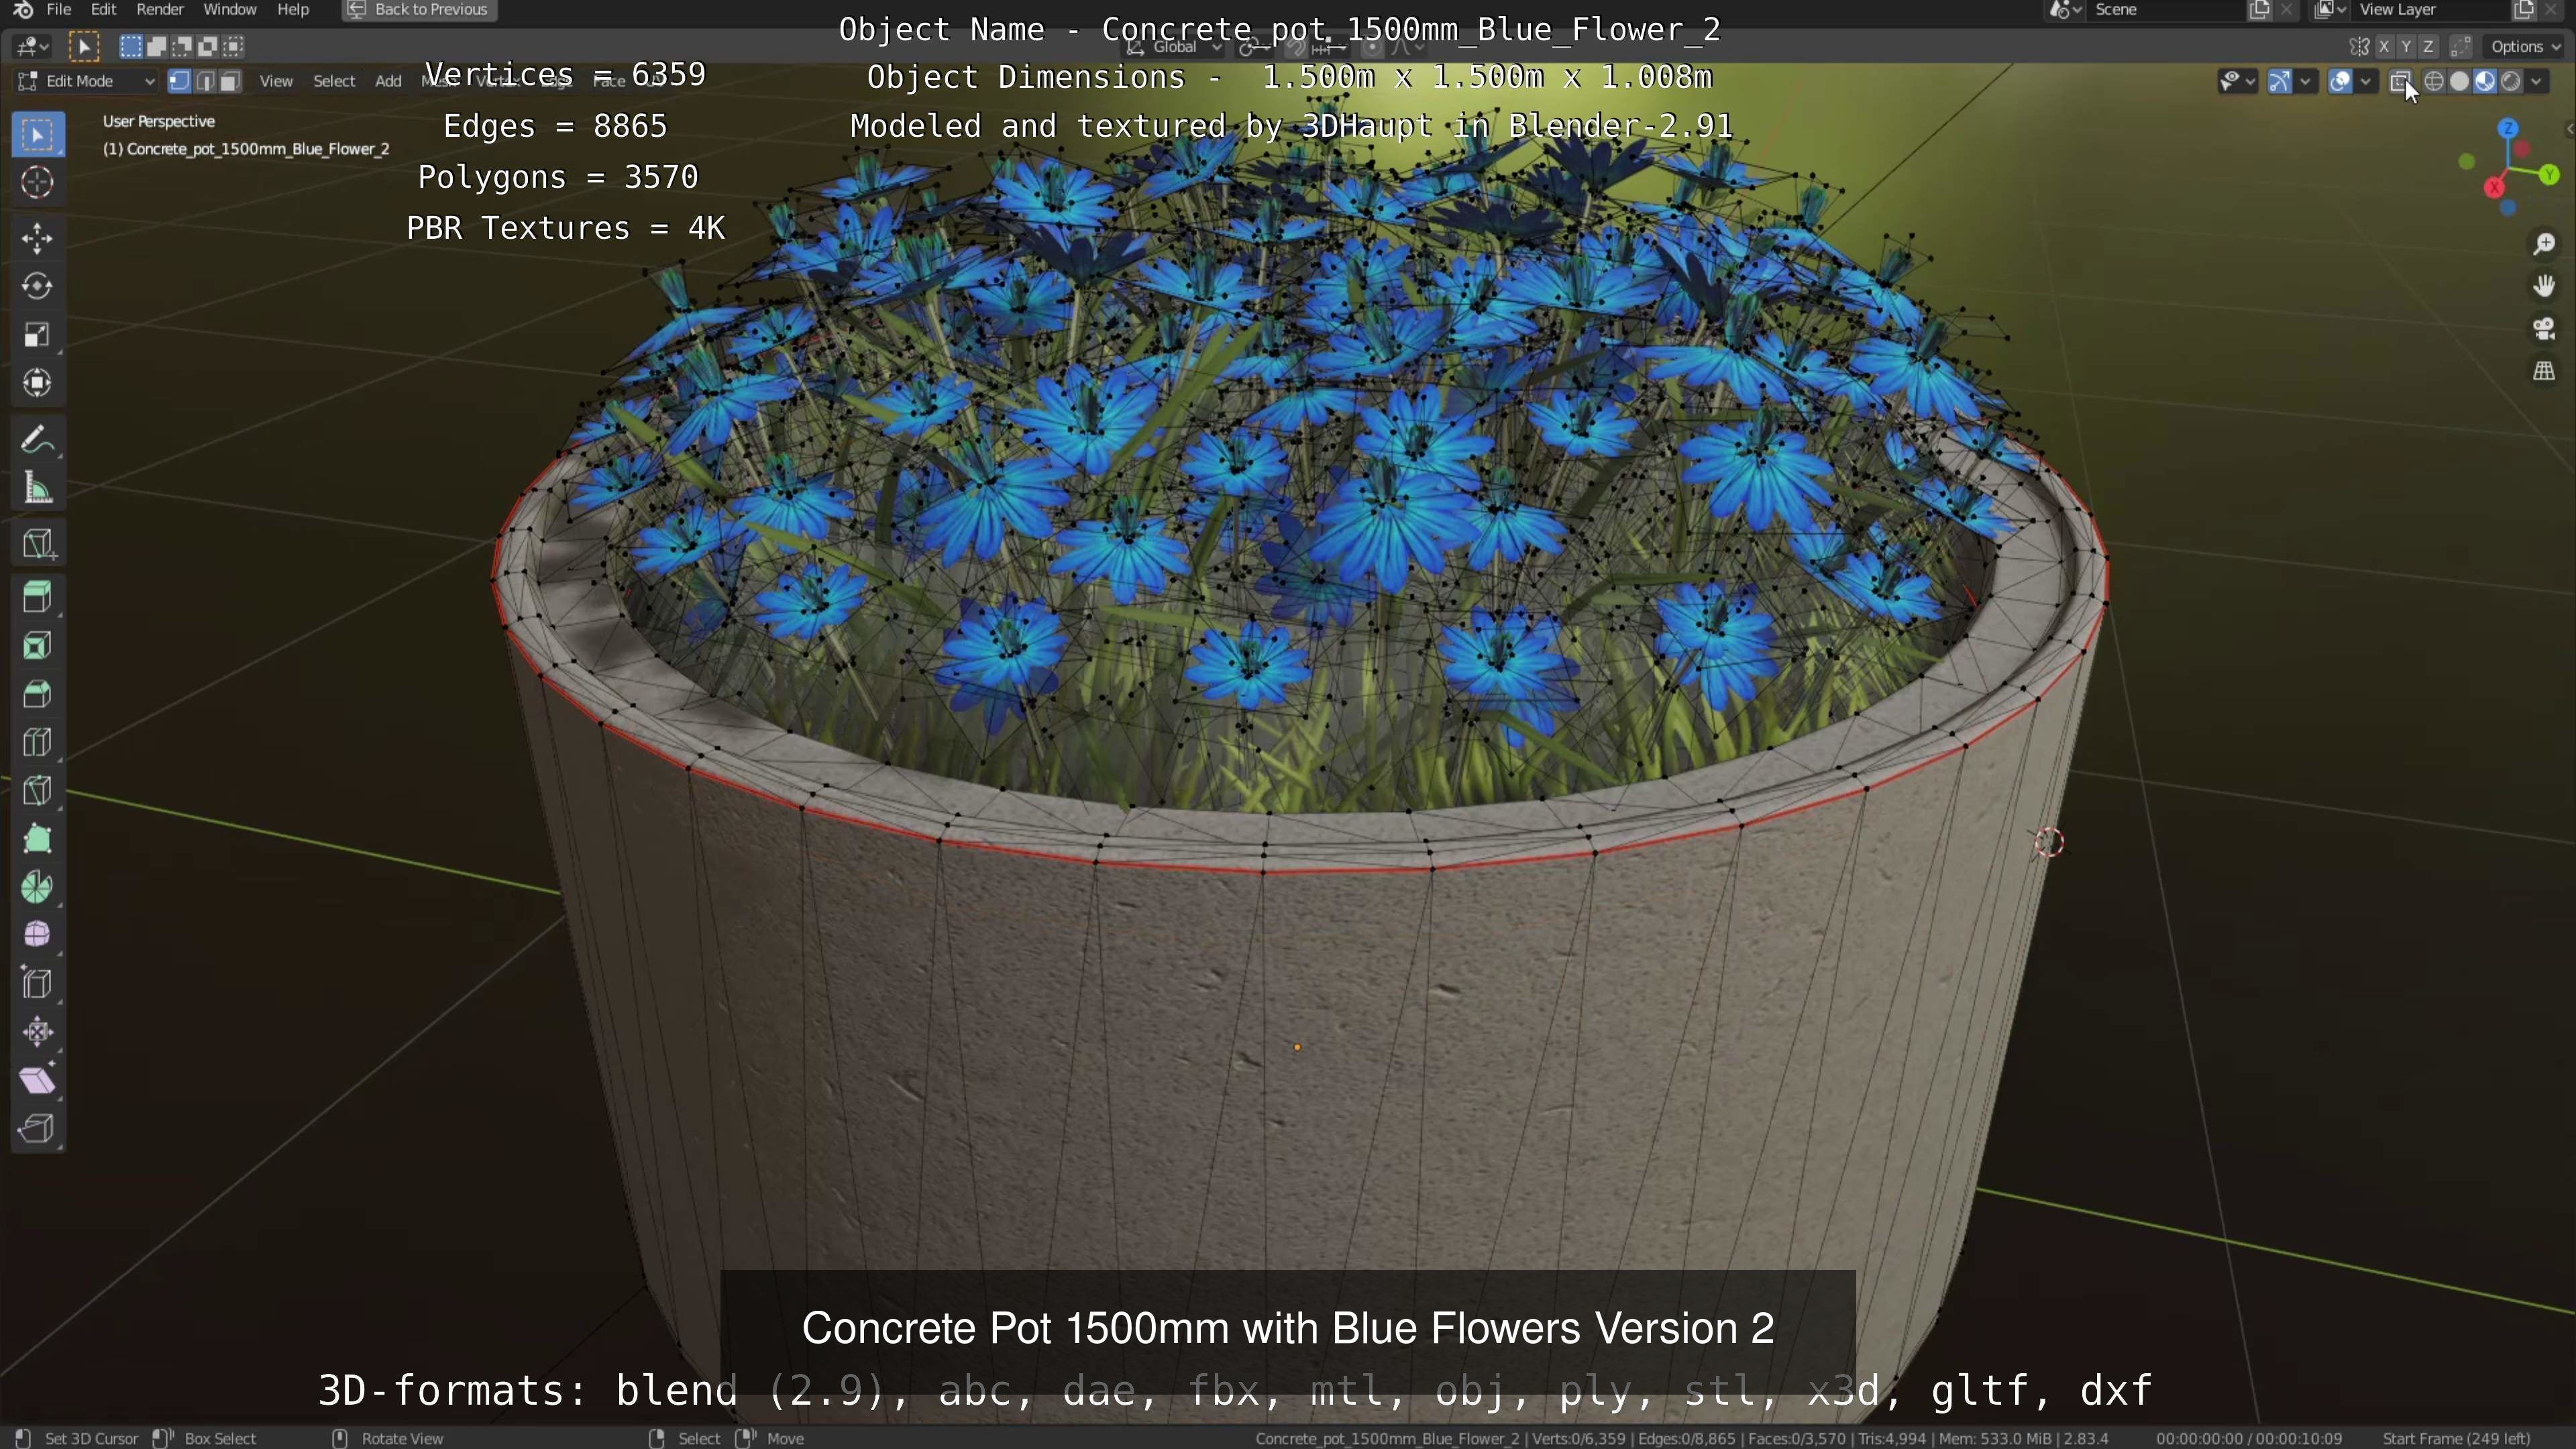
Task: Click the Blender logo menu
Action: click(23, 10)
